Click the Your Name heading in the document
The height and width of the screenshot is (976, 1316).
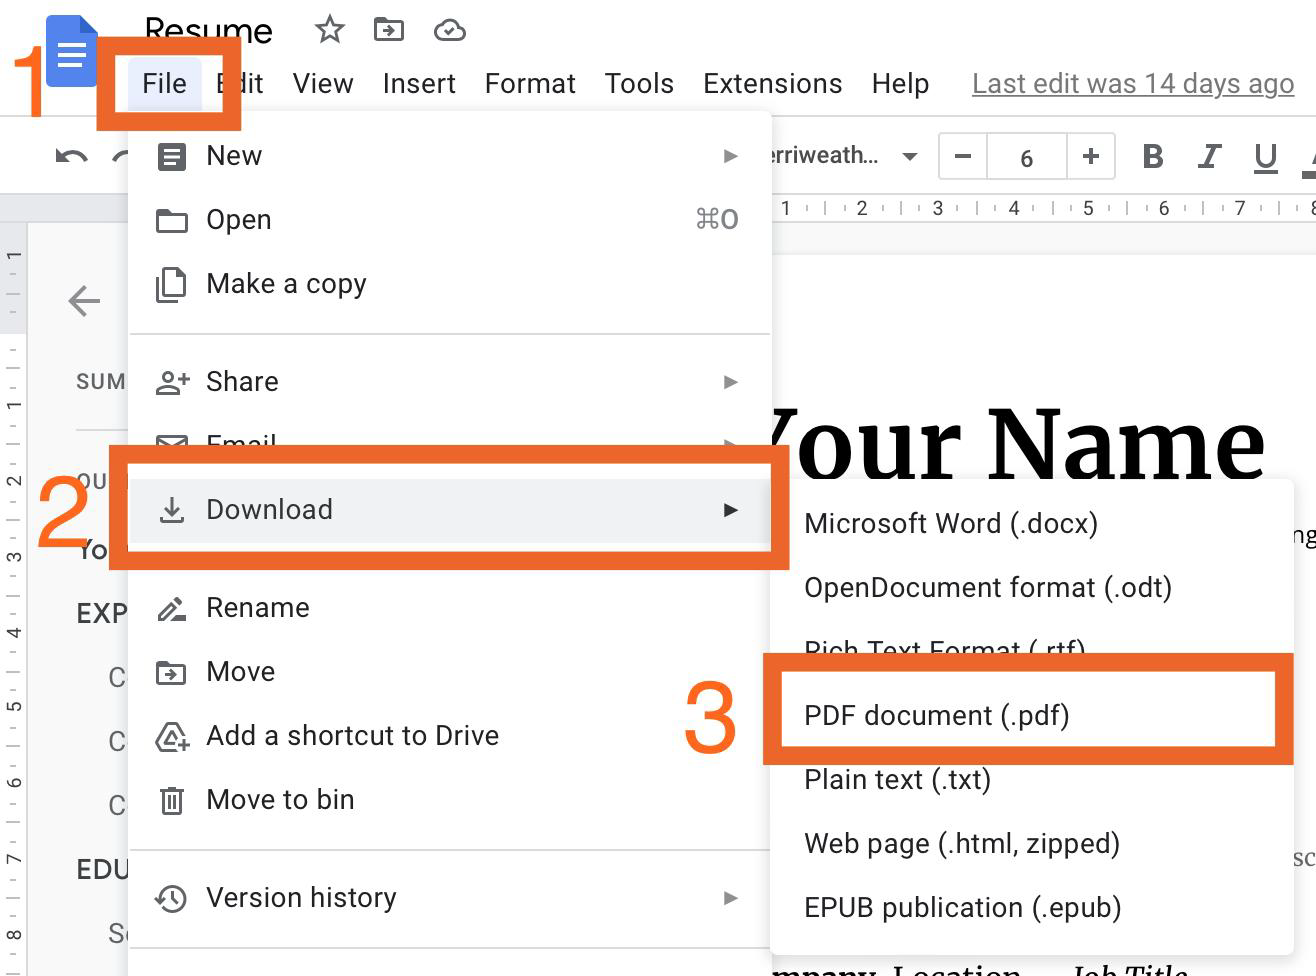click(x=1020, y=444)
